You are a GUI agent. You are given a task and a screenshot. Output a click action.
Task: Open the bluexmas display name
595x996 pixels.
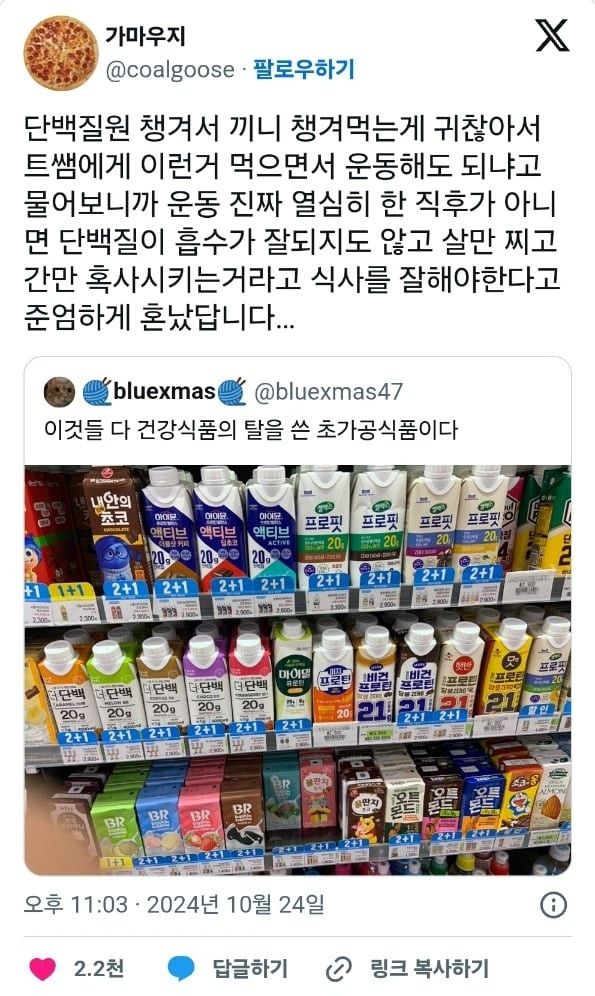click(x=164, y=391)
